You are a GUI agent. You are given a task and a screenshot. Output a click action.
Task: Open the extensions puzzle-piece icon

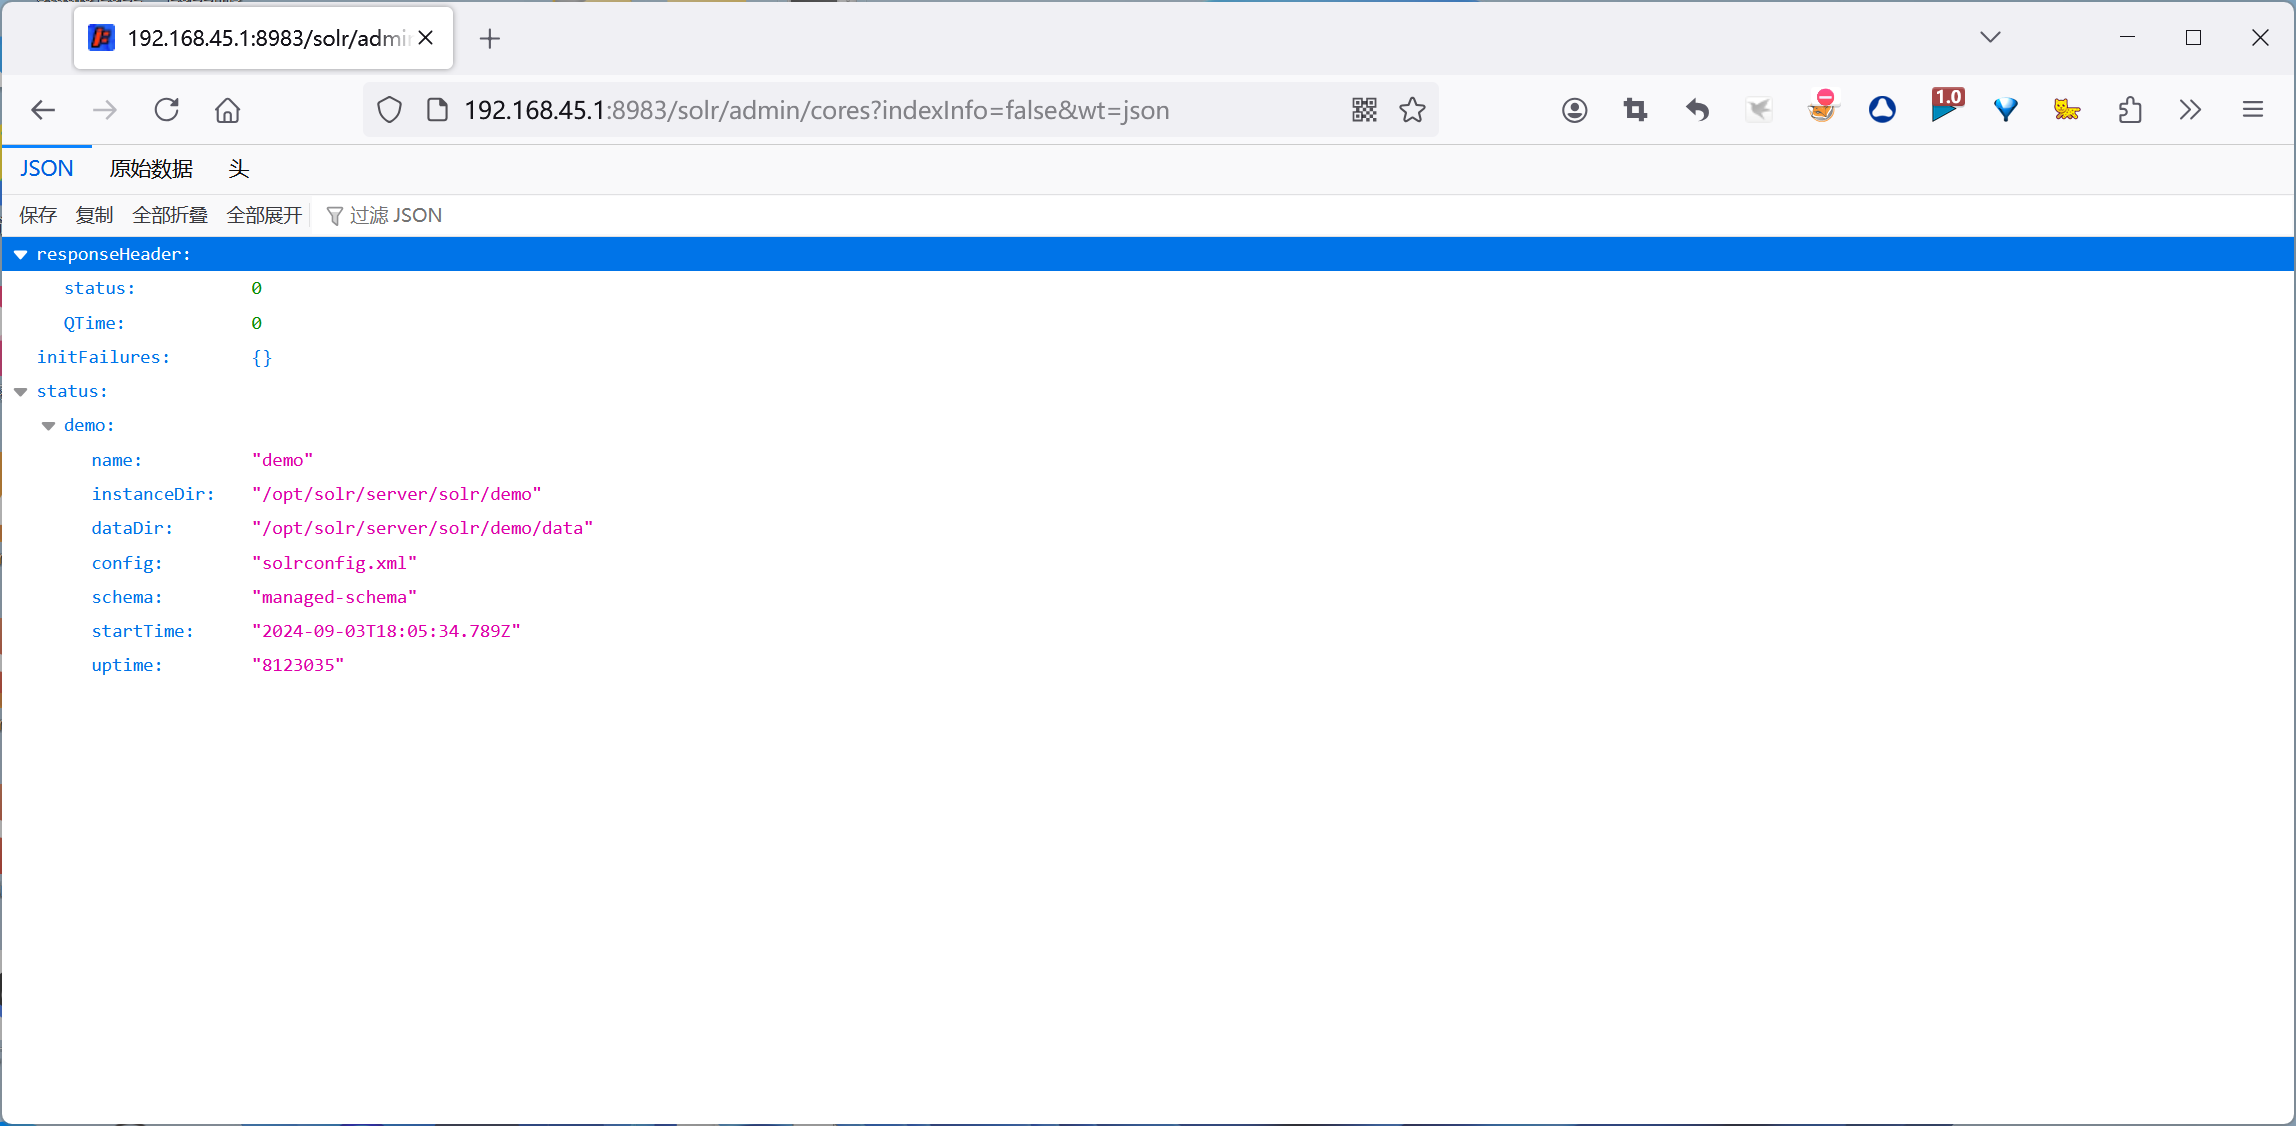pos(2129,110)
